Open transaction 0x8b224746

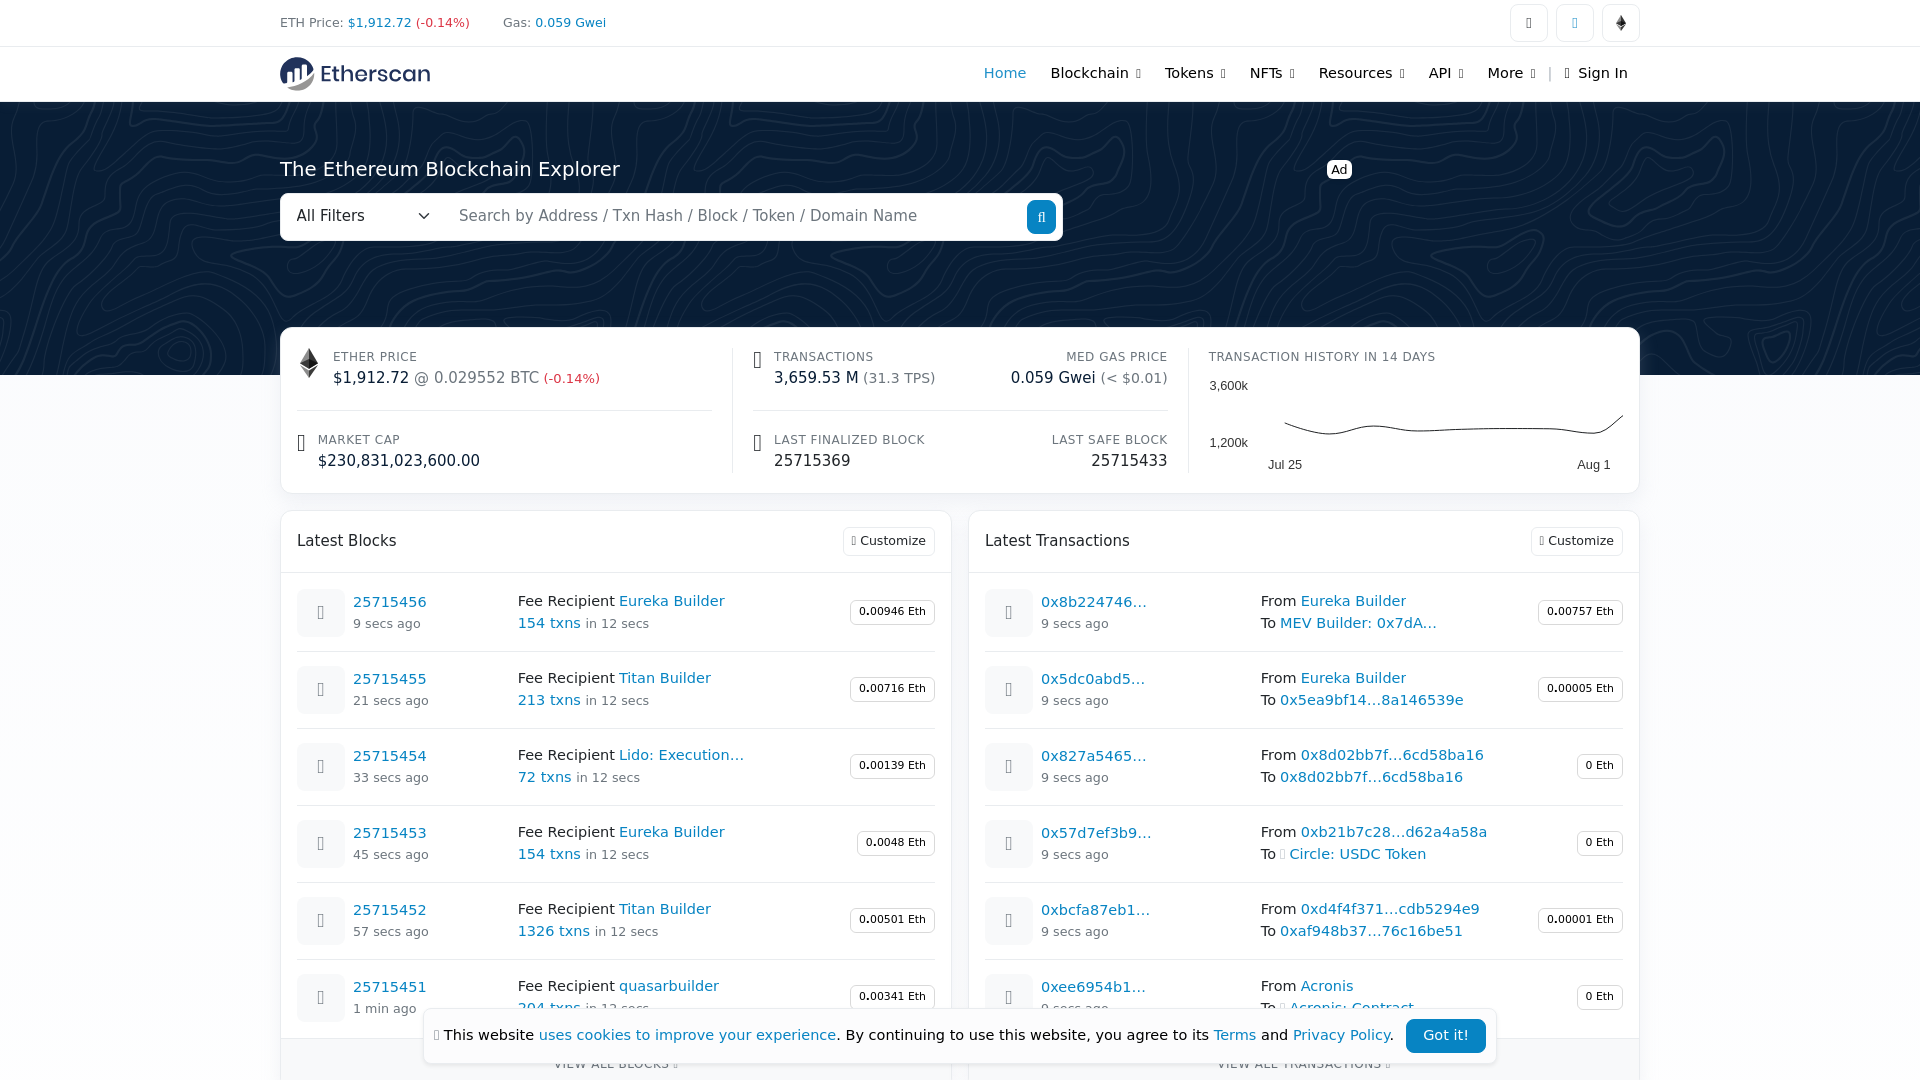click(1094, 602)
